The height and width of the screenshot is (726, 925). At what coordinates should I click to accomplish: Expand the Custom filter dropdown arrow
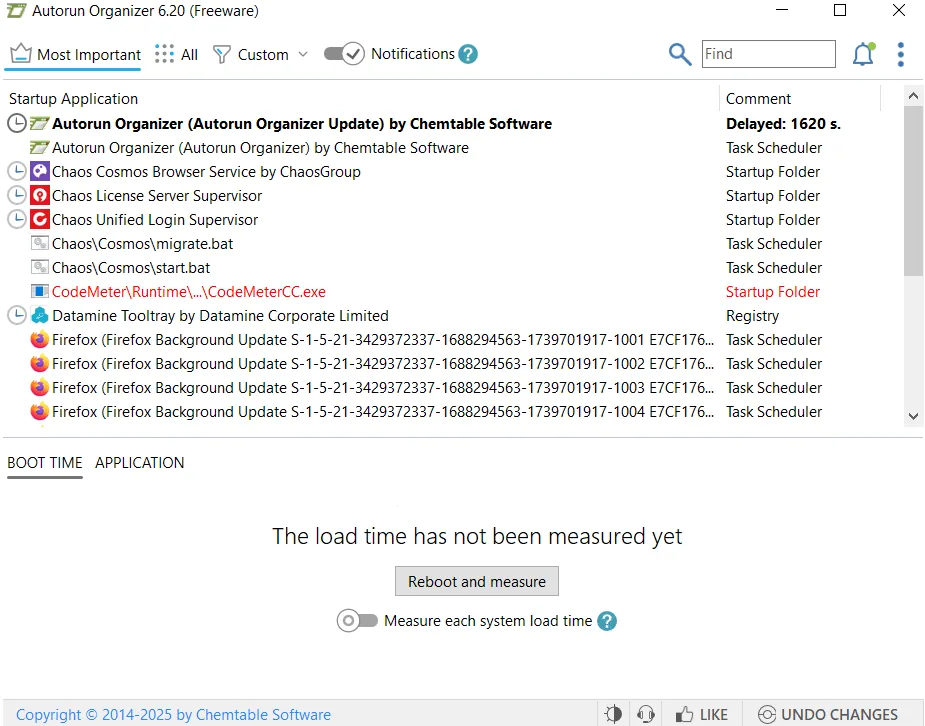tap(303, 54)
